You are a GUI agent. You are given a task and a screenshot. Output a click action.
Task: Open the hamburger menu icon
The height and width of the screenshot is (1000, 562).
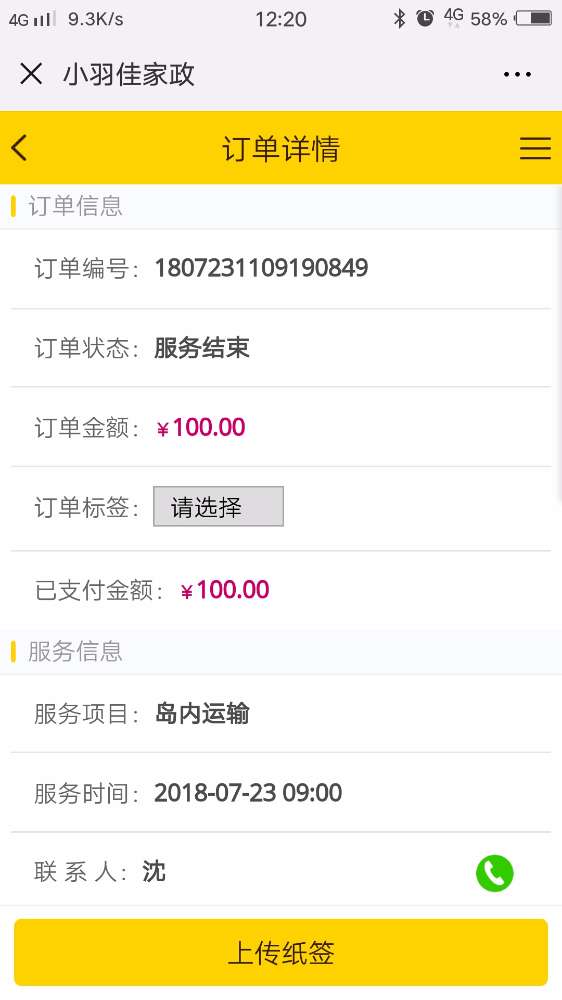pos(535,148)
